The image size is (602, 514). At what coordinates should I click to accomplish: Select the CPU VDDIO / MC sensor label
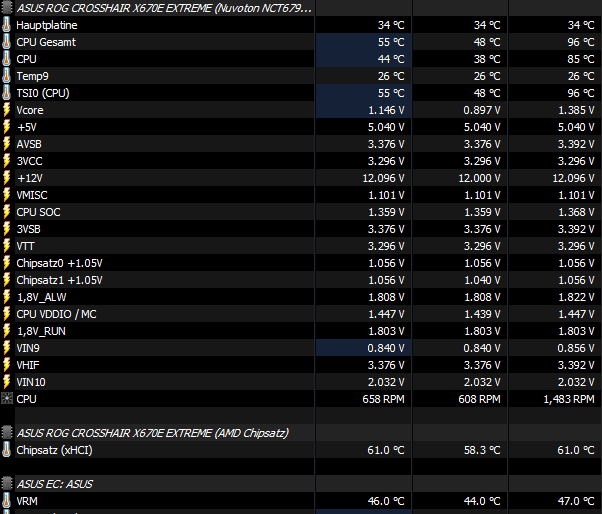[x=56, y=314]
